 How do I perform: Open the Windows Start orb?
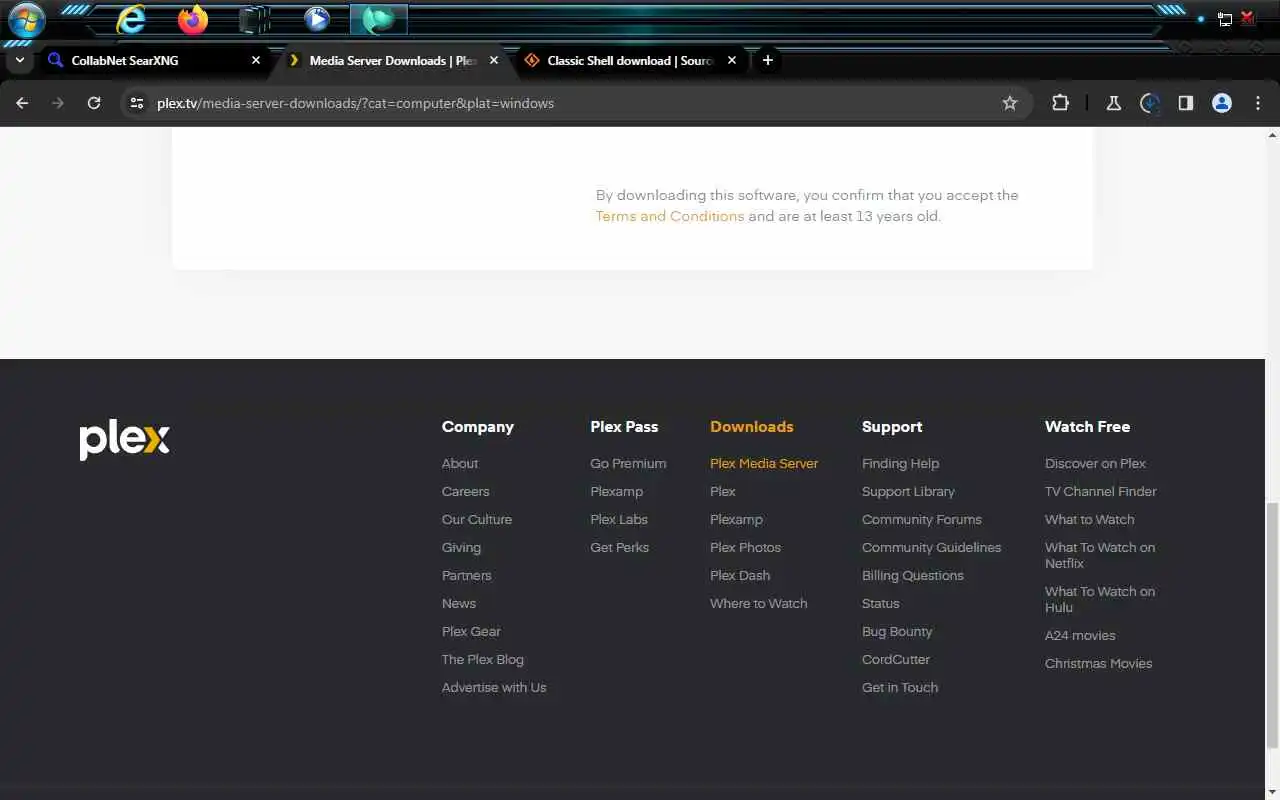pyautogui.click(x=26, y=20)
